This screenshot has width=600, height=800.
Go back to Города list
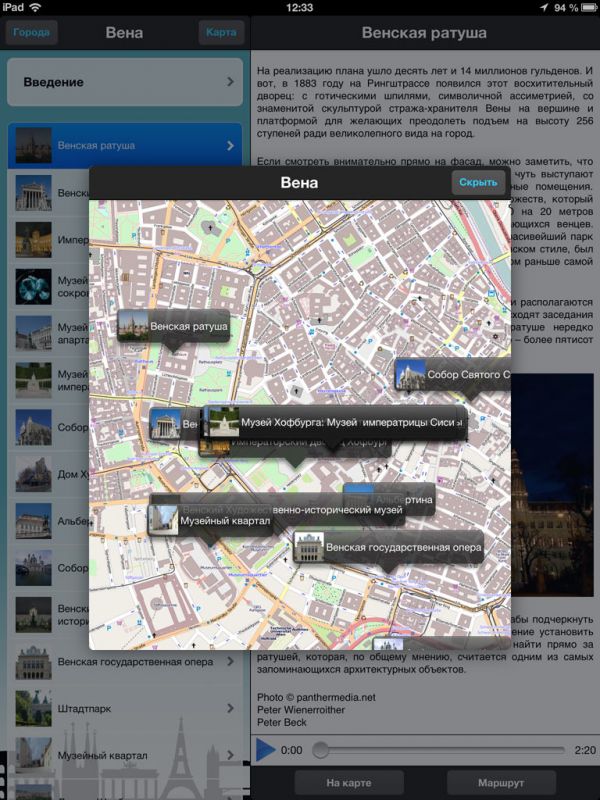(x=32, y=33)
